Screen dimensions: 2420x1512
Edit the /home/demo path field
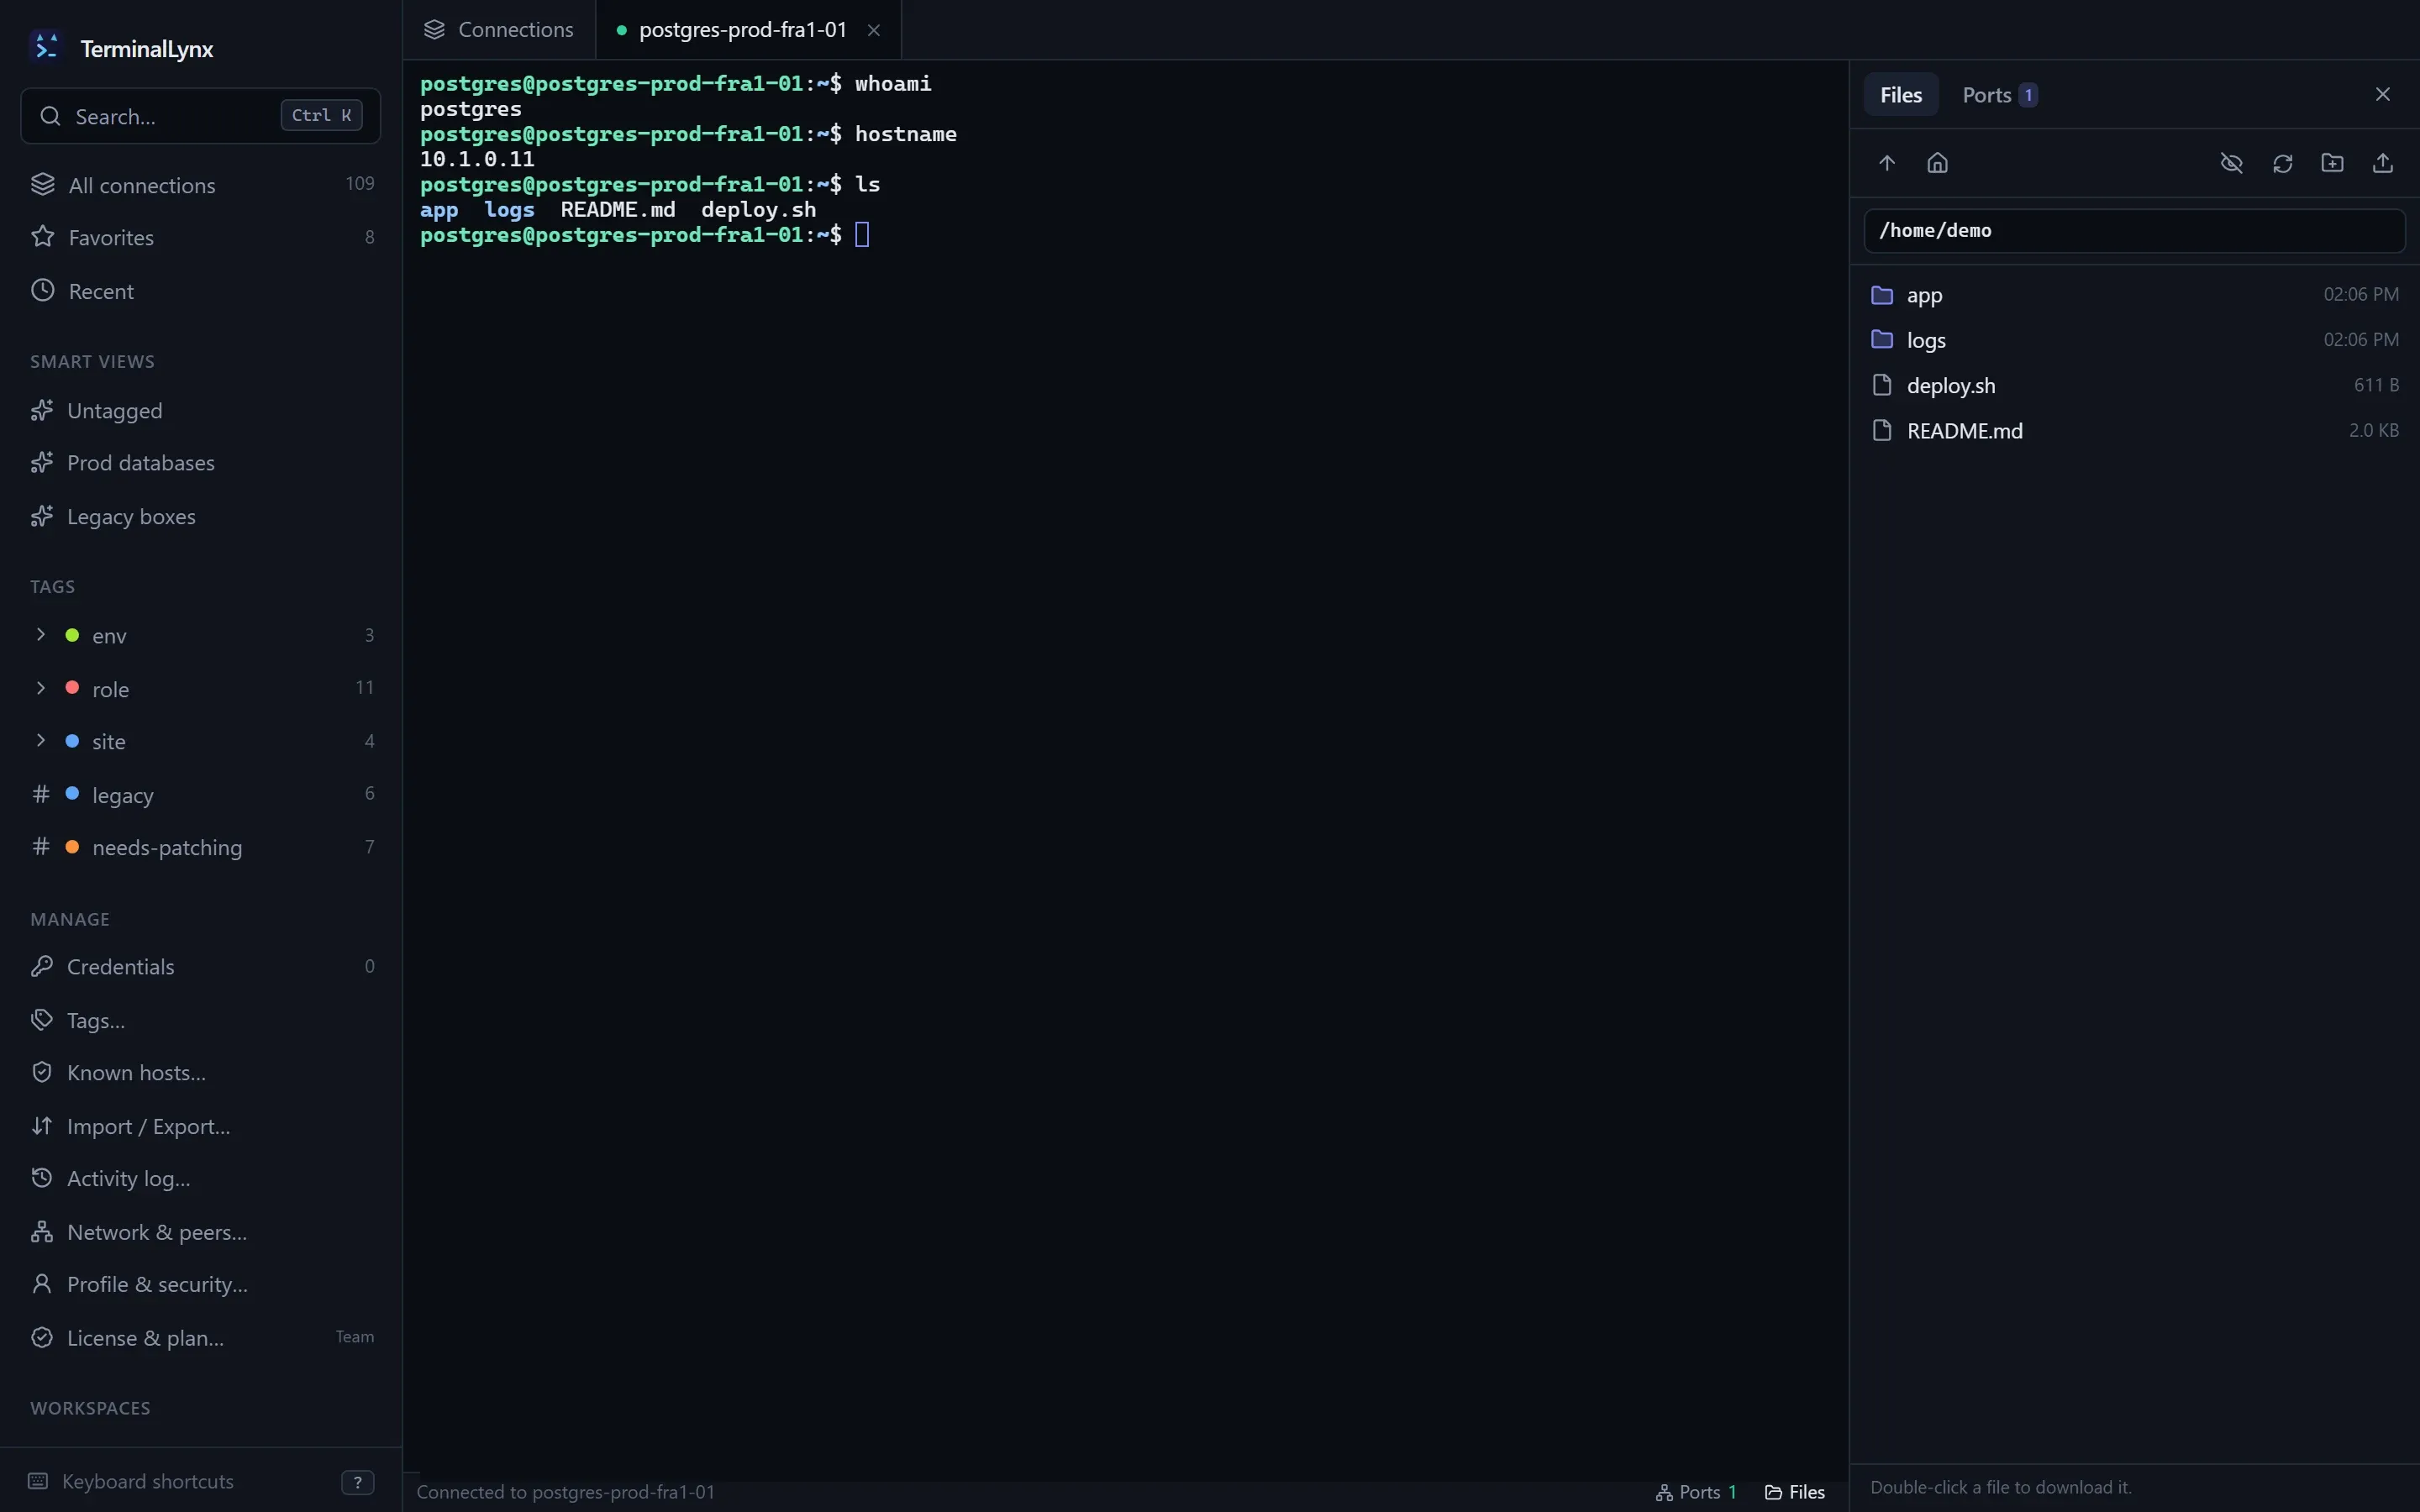click(2134, 231)
